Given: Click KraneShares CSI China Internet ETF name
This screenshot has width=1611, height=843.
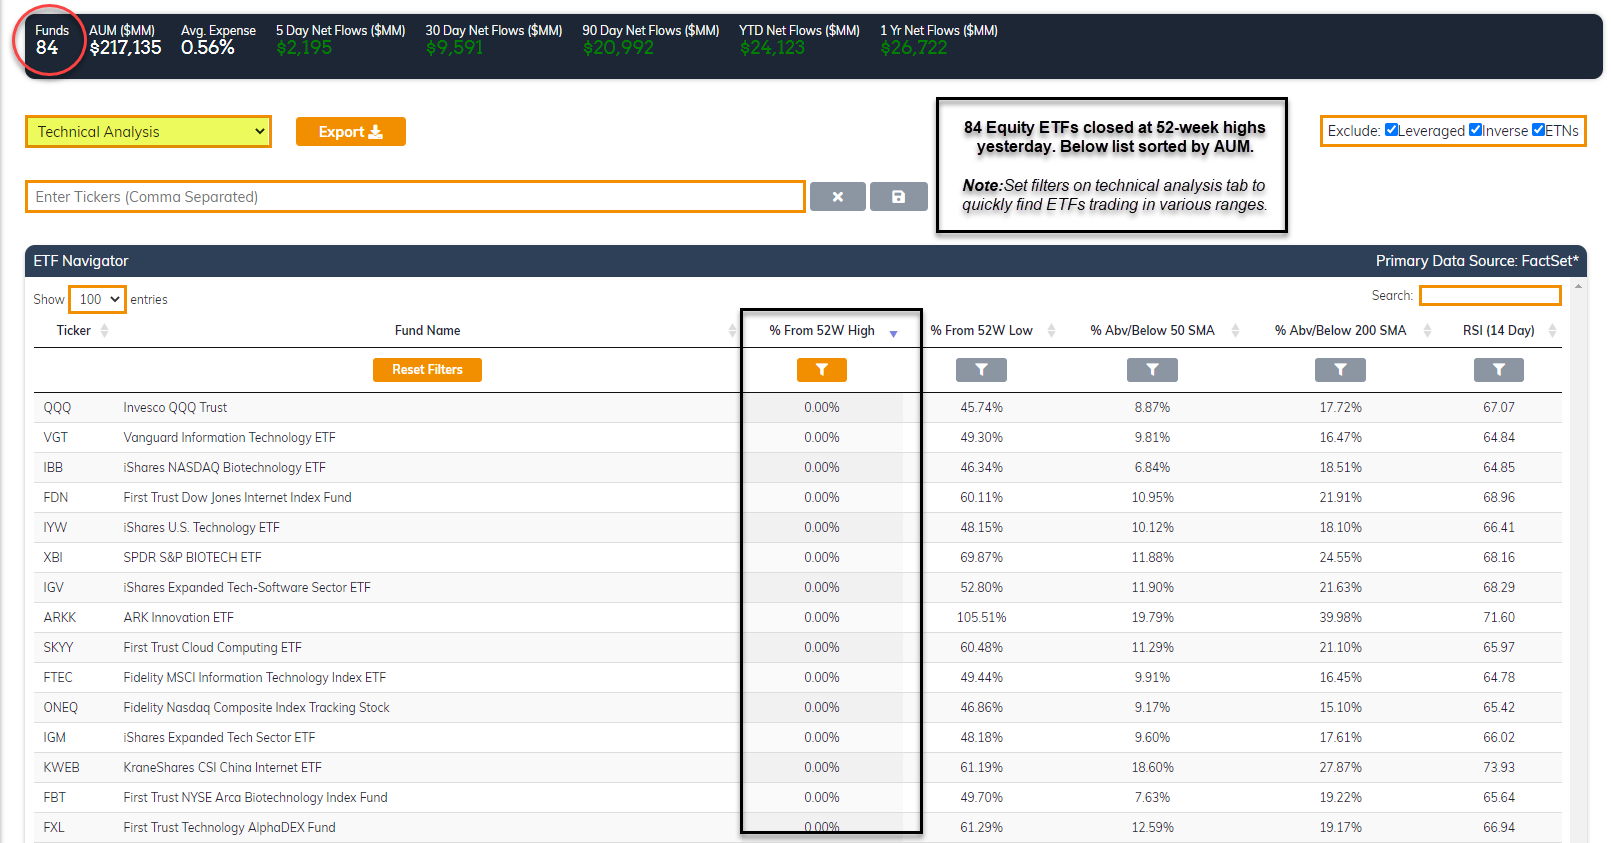Looking at the screenshot, I should pos(222,768).
